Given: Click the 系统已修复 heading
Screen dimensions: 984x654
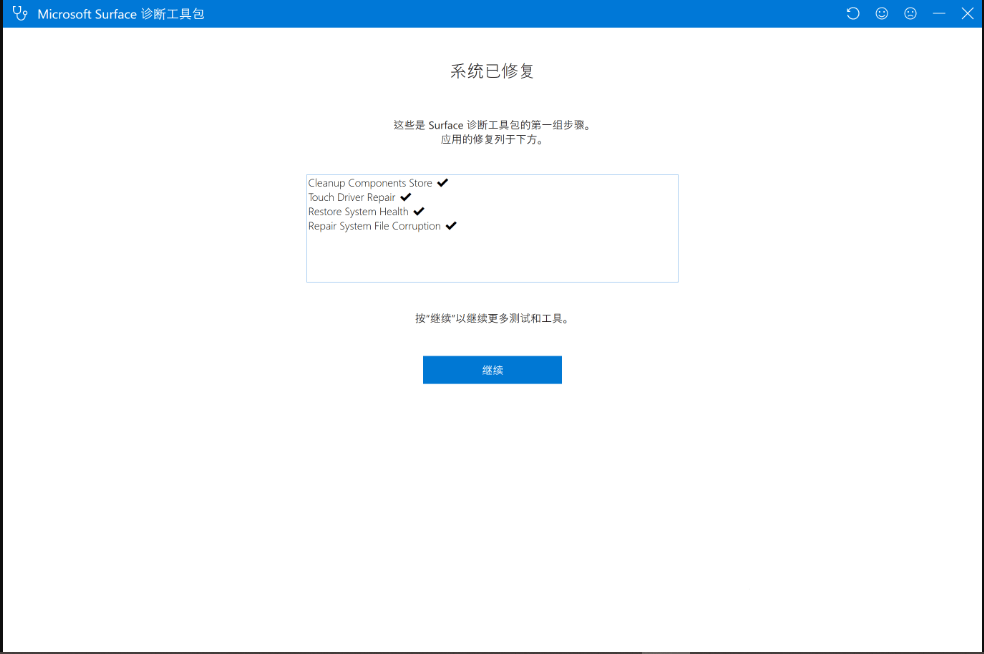Looking at the screenshot, I should pyautogui.click(x=492, y=71).
